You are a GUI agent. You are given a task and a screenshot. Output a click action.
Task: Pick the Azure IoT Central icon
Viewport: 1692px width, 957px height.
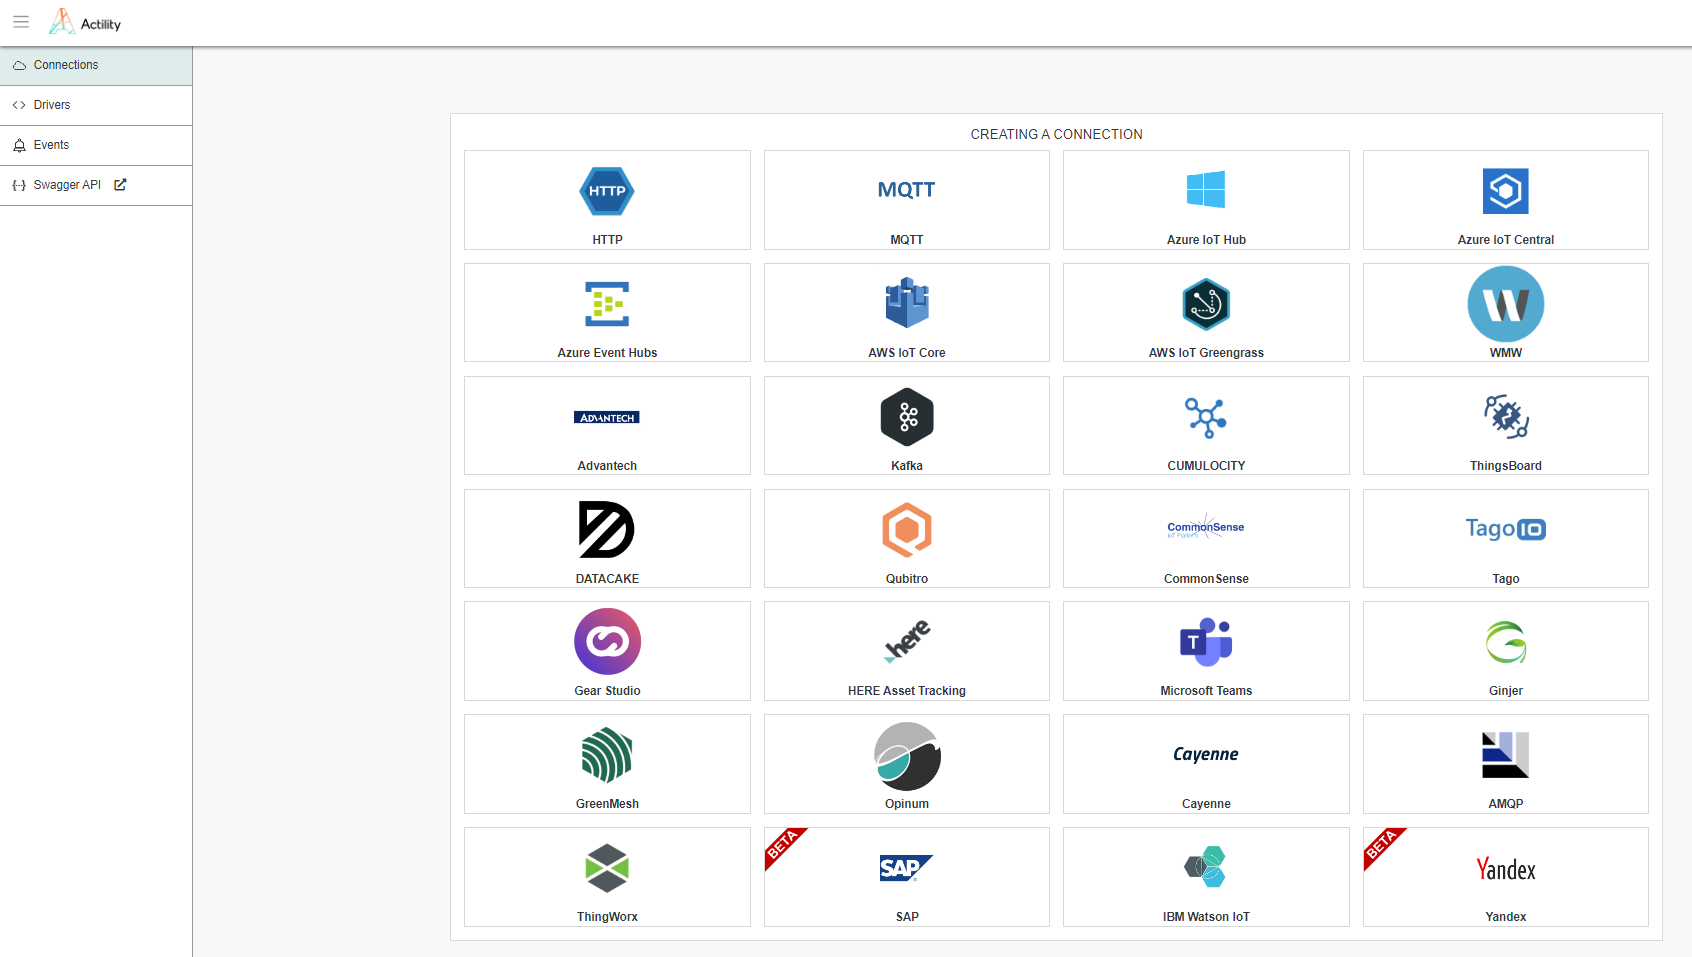coord(1506,191)
